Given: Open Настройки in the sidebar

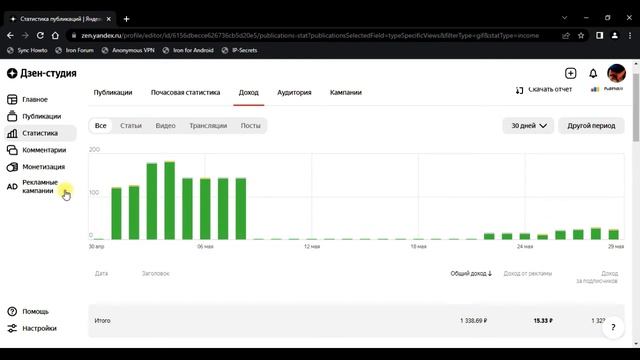Looking at the screenshot, I should (32, 328).
